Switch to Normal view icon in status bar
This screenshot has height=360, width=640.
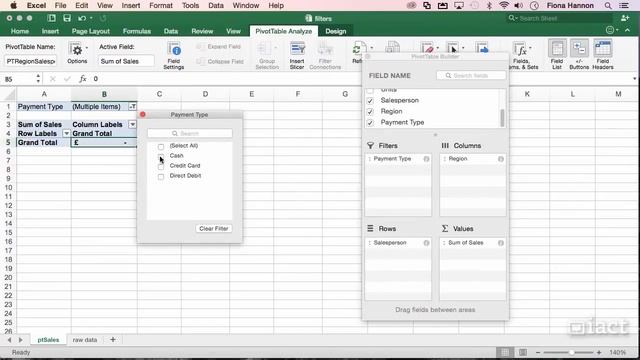[505, 352]
